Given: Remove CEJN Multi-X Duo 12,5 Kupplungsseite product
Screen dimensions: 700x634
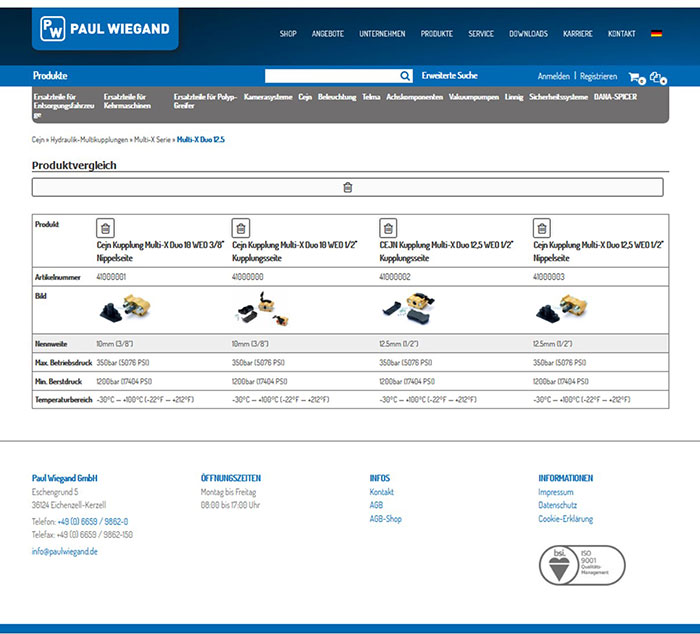Looking at the screenshot, I should click(x=388, y=228).
